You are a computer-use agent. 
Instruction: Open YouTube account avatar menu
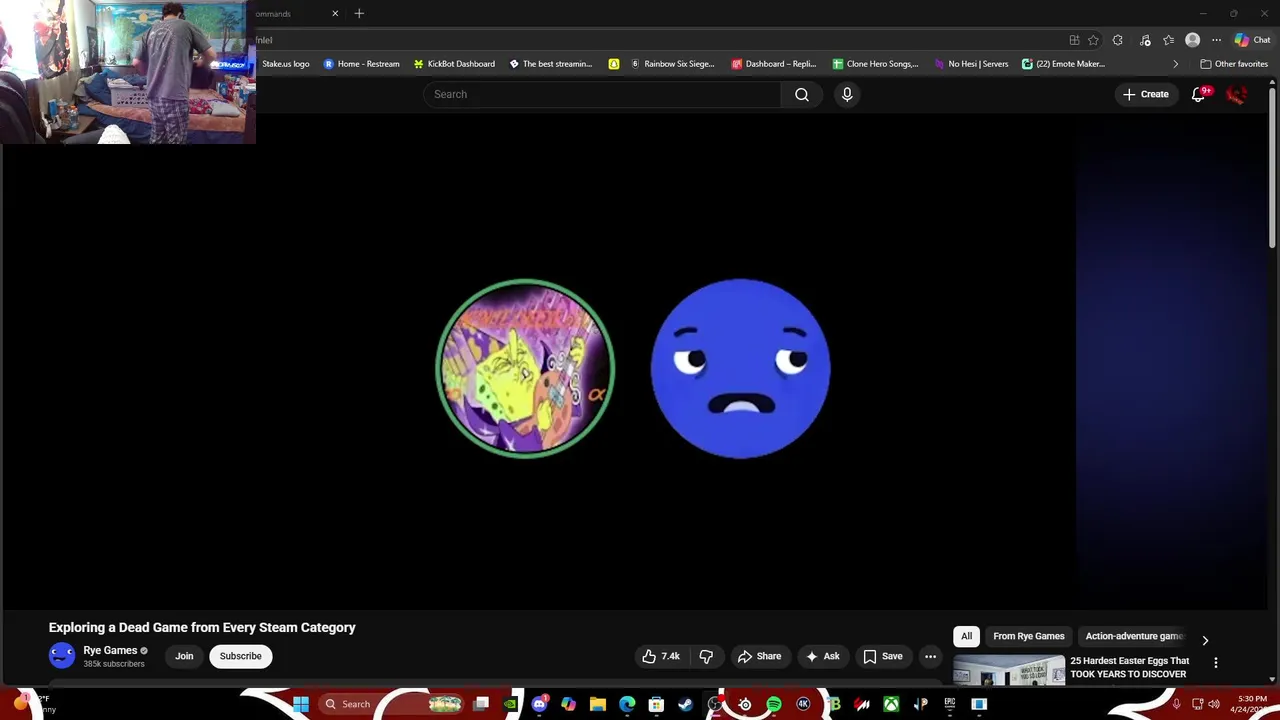tap(1237, 94)
